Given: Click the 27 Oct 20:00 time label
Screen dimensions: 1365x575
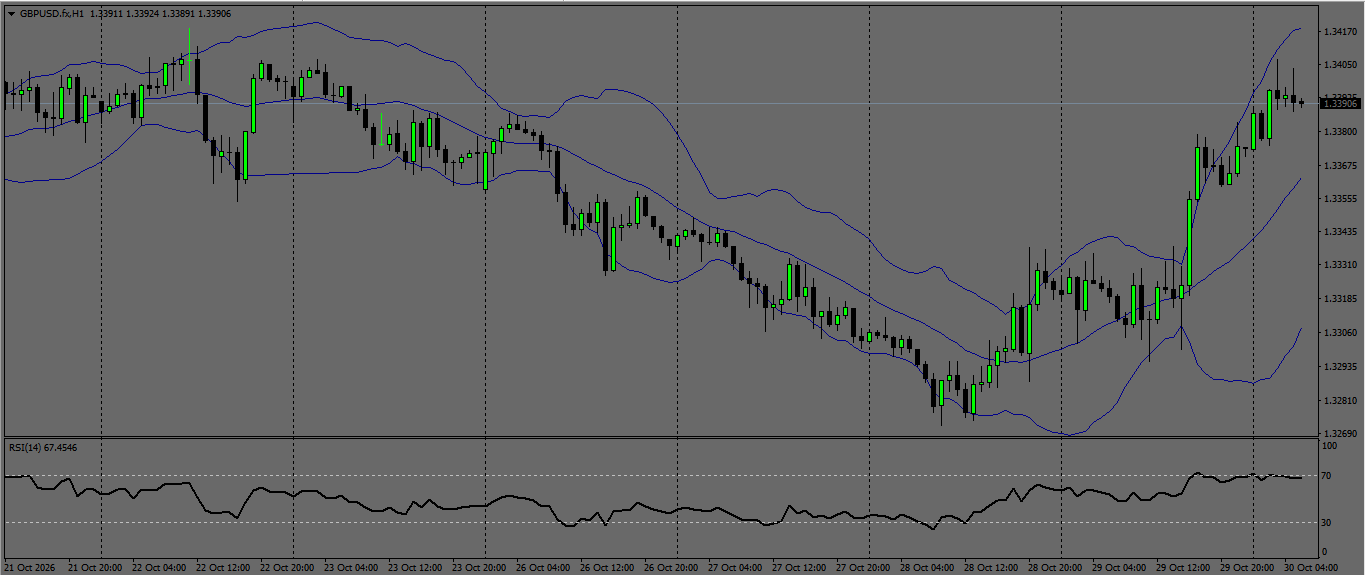Looking at the screenshot, I should pos(862,567).
